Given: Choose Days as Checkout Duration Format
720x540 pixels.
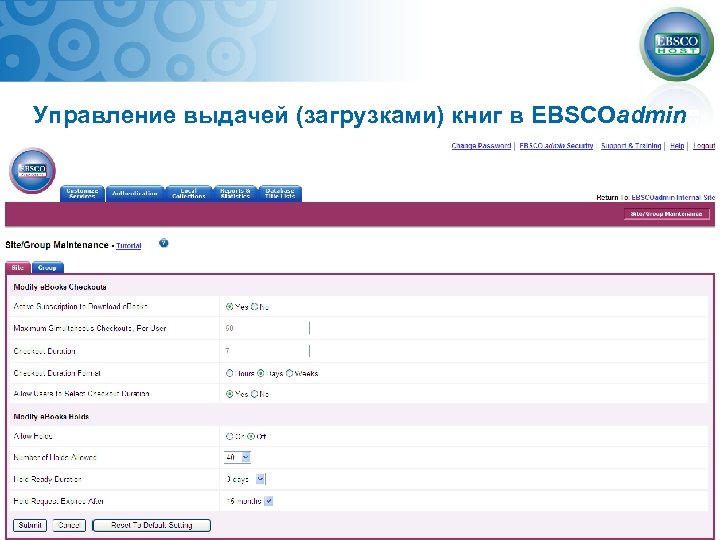Looking at the screenshot, I should [x=260, y=373].
